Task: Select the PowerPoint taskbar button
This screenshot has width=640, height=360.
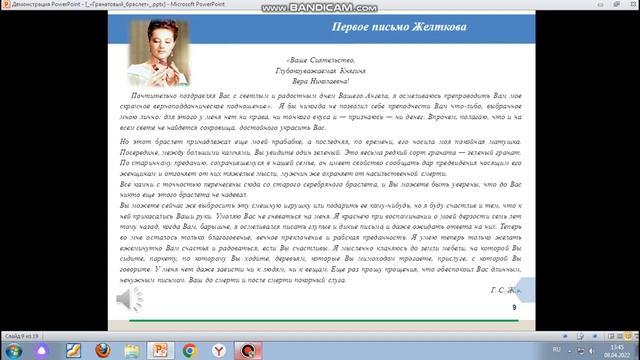Action: pyautogui.click(x=160, y=350)
